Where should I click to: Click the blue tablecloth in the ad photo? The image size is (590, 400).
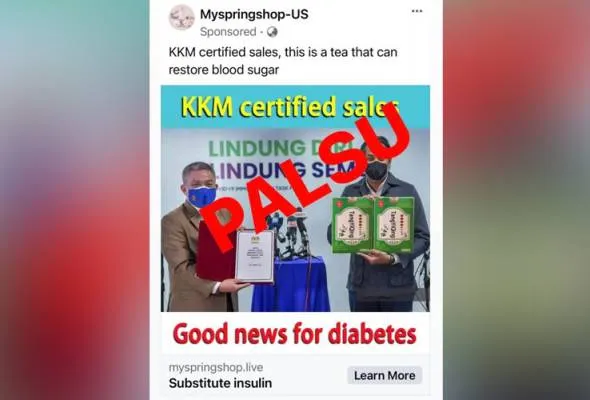coord(290,284)
